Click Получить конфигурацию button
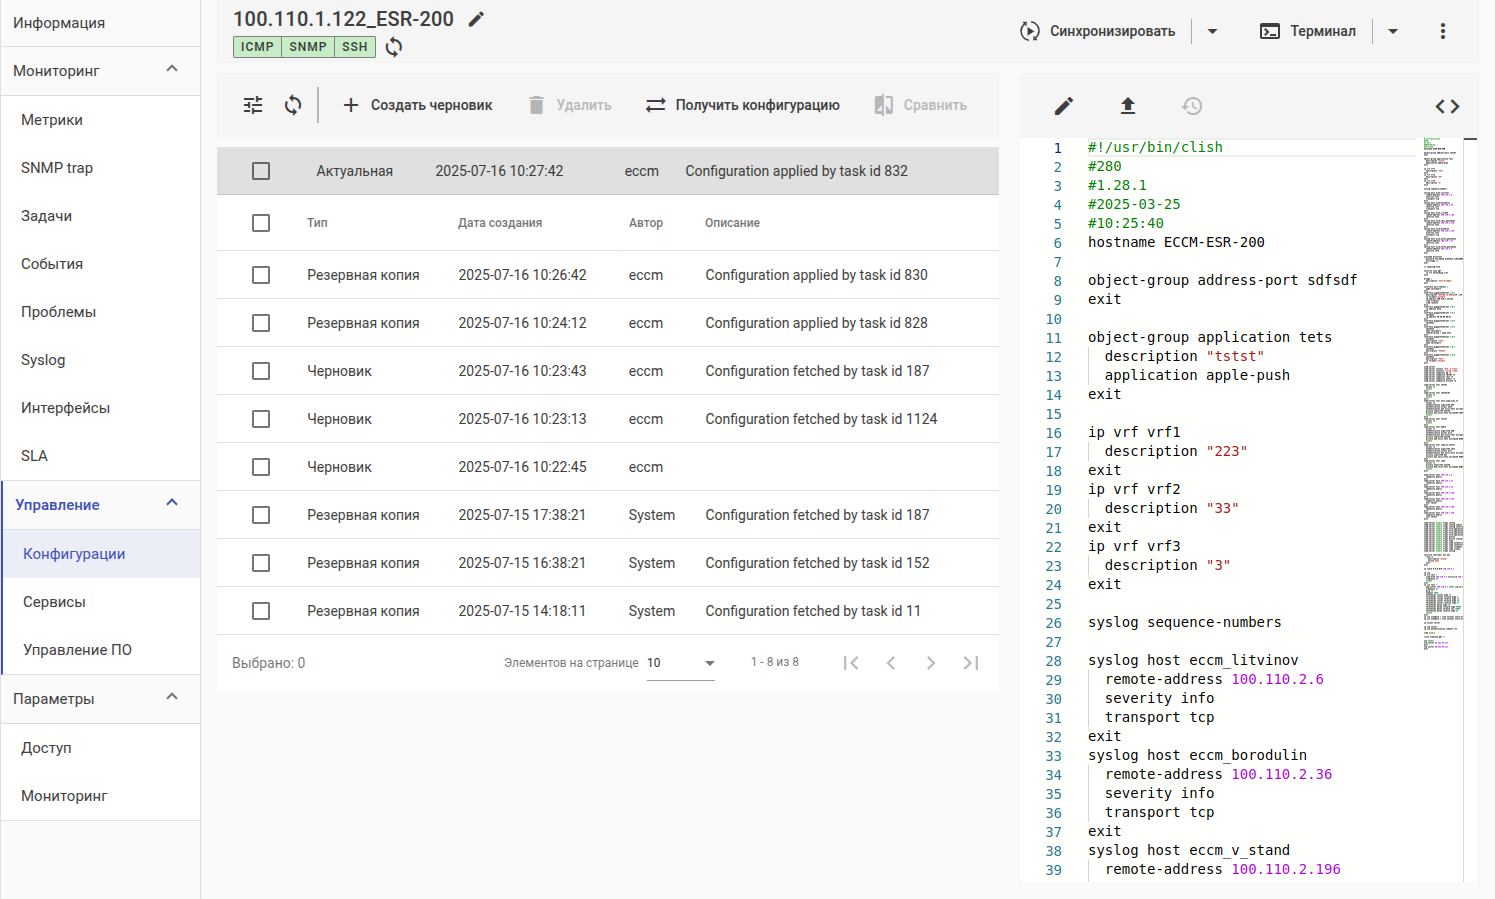 [743, 105]
